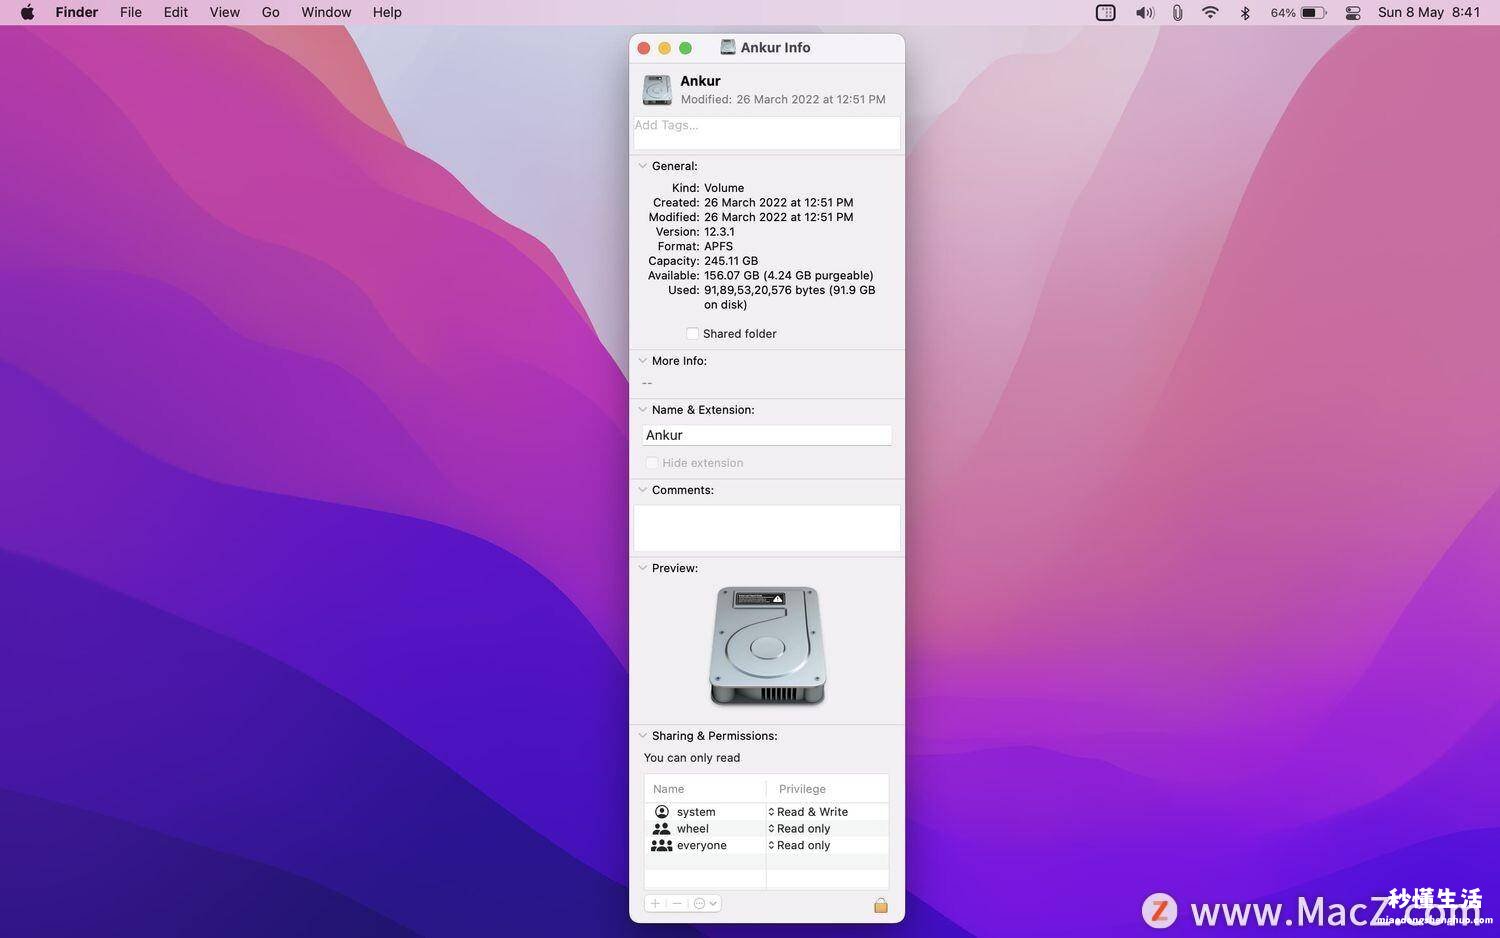Open the Wi-Fi status menu
The height and width of the screenshot is (938, 1500).
[1210, 13]
